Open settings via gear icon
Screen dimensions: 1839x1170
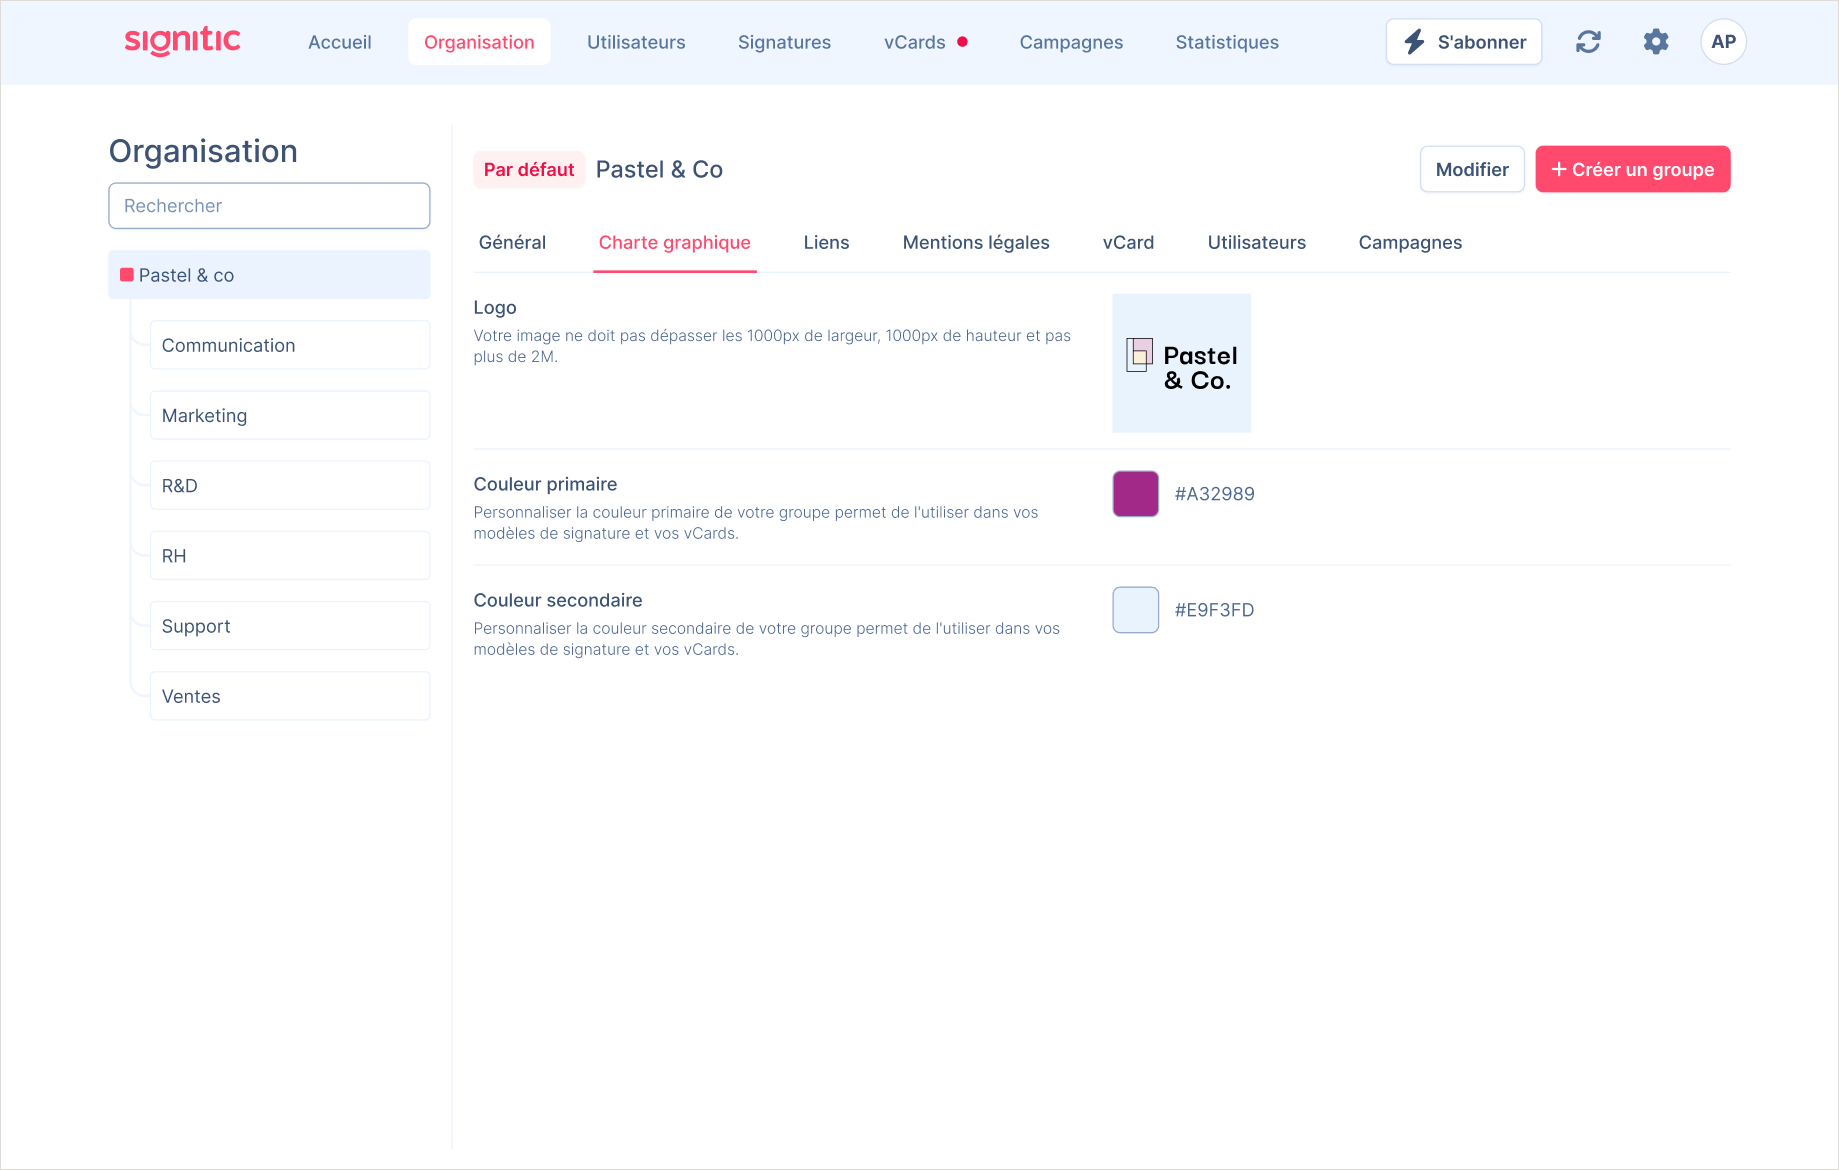[x=1656, y=42]
